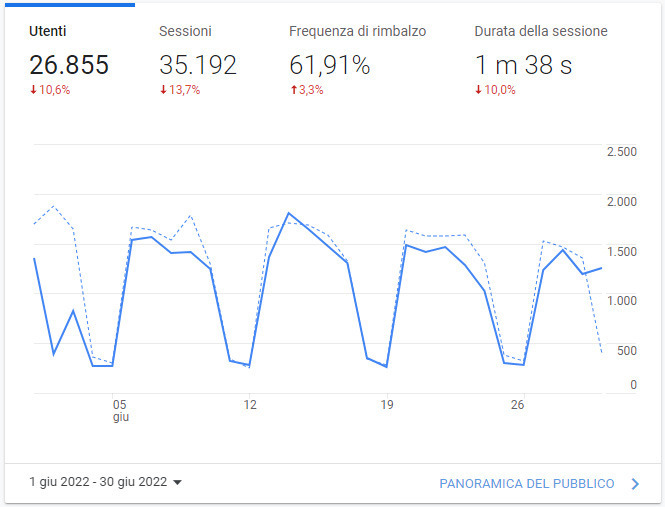
Task: Click the 05 giu axis date label
Action: [120, 410]
